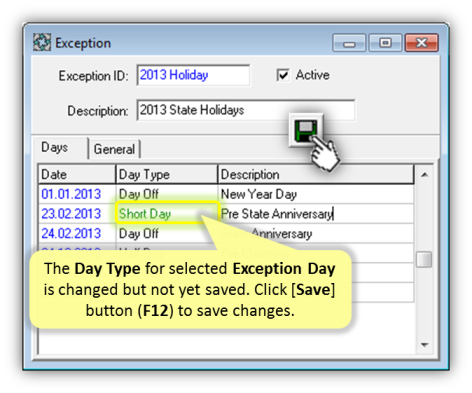Click the Pre State Anniversary description cell
Viewport: 472px width, 393px height.
pyautogui.click(x=316, y=214)
